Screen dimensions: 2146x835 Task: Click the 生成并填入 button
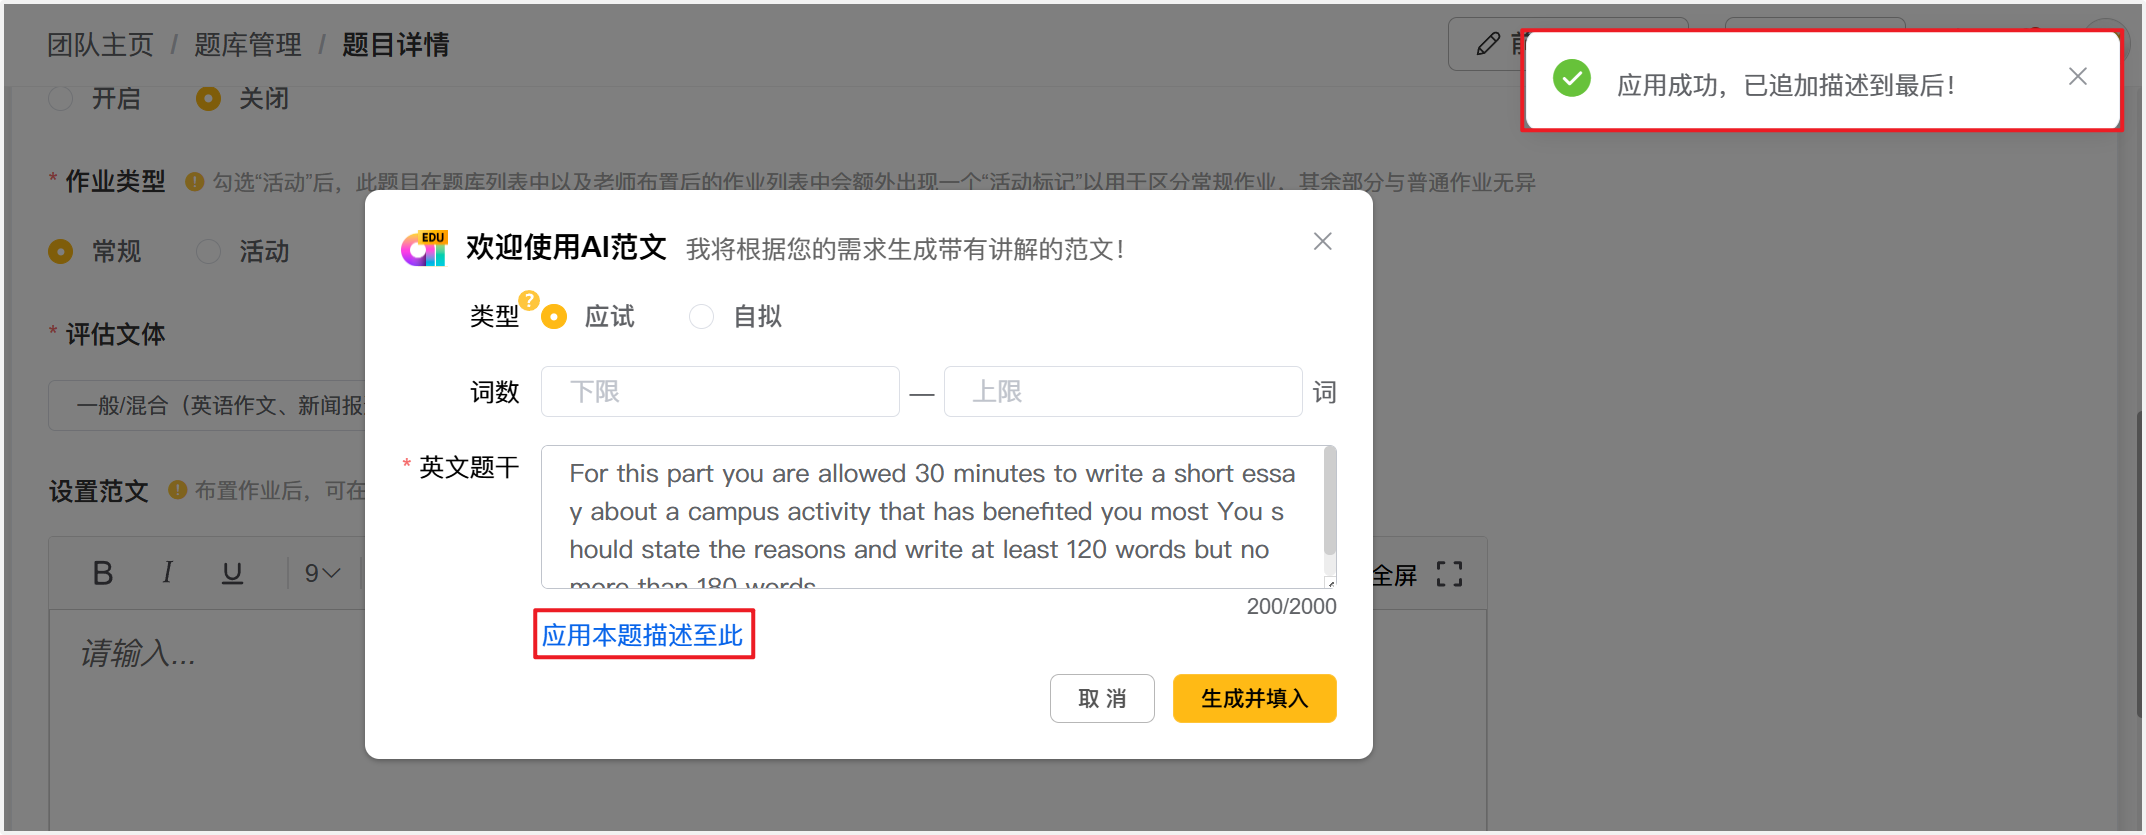[1254, 698]
